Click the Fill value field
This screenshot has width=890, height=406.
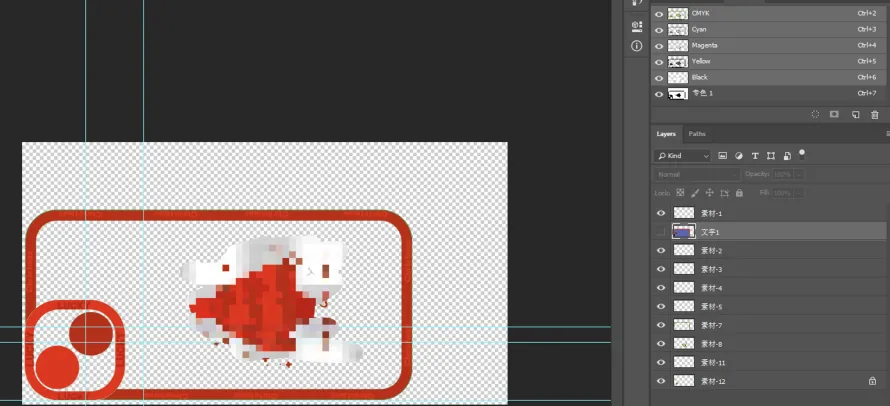783,193
